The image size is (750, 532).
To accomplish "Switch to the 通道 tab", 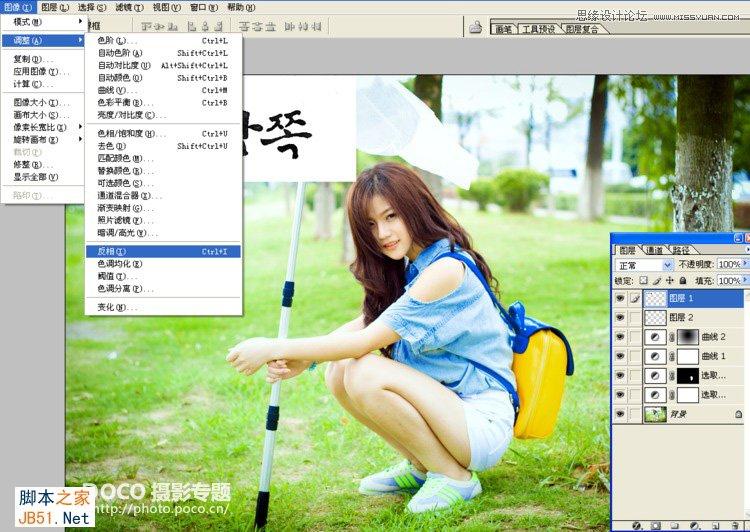I will coord(654,250).
